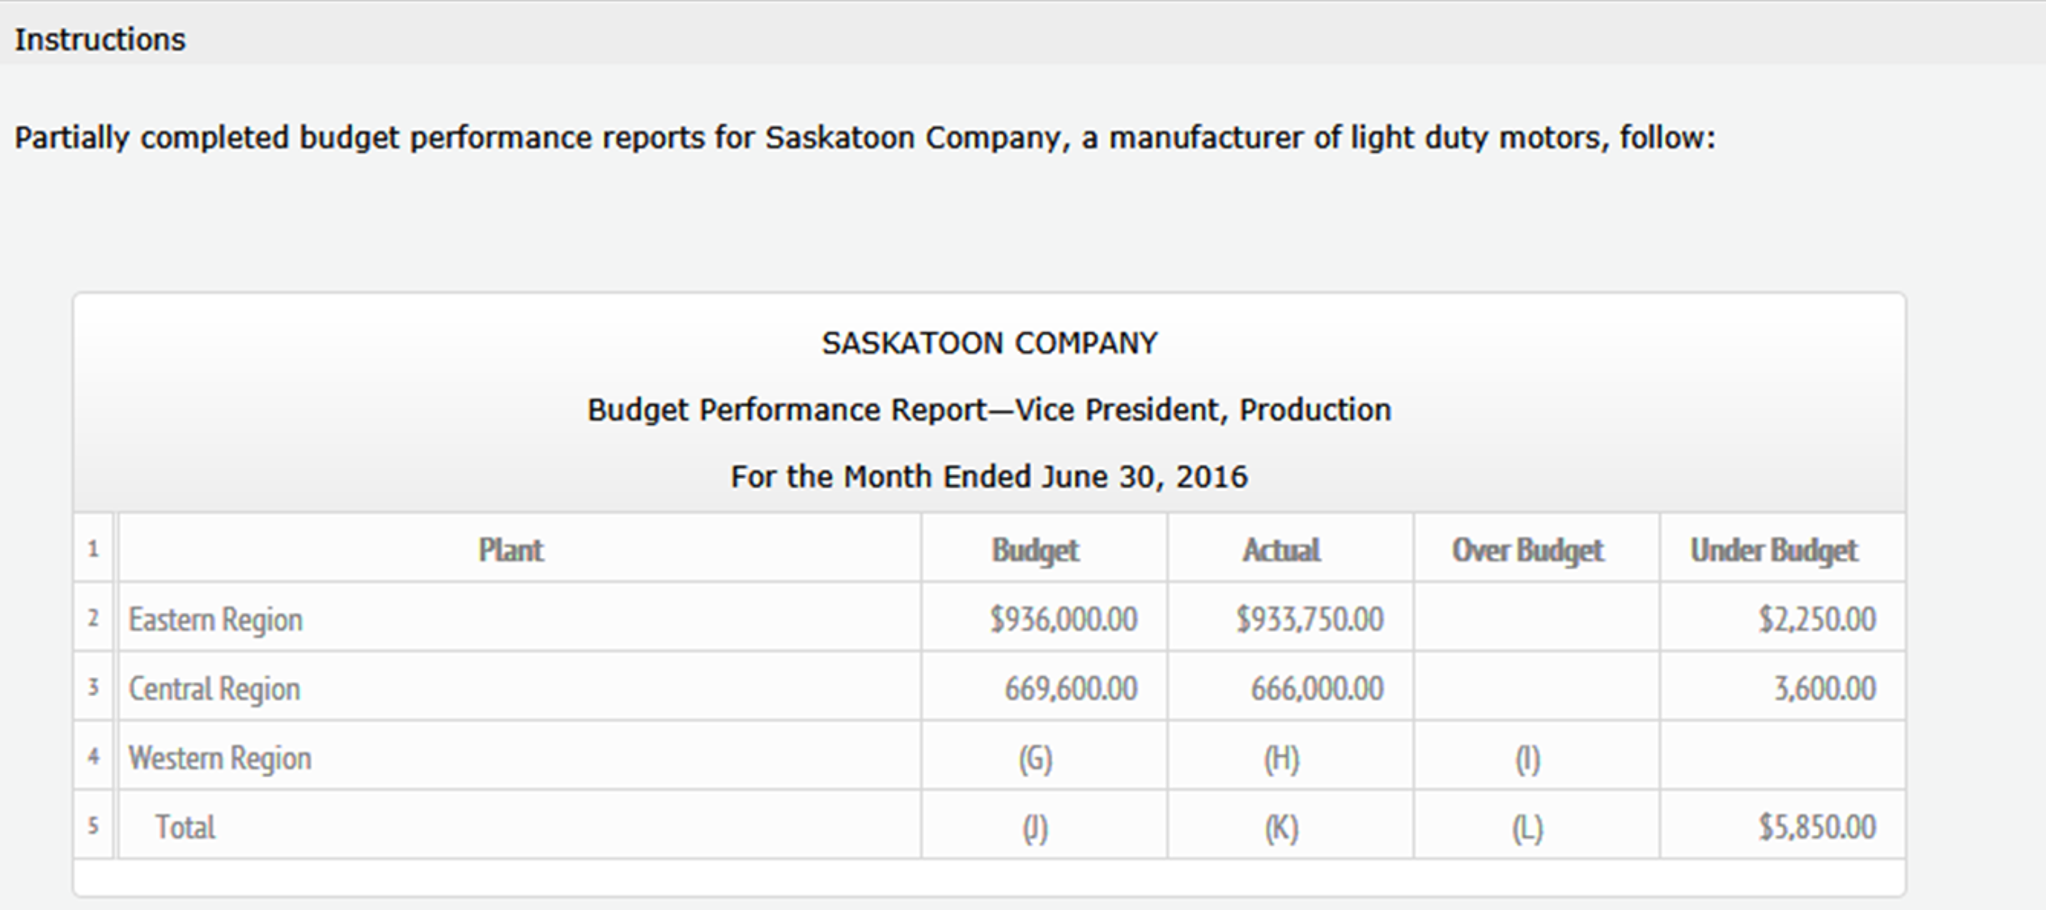This screenshot has width=2046, height=910.
Task: Click row number 1 in table
Action: coord(93,548)
